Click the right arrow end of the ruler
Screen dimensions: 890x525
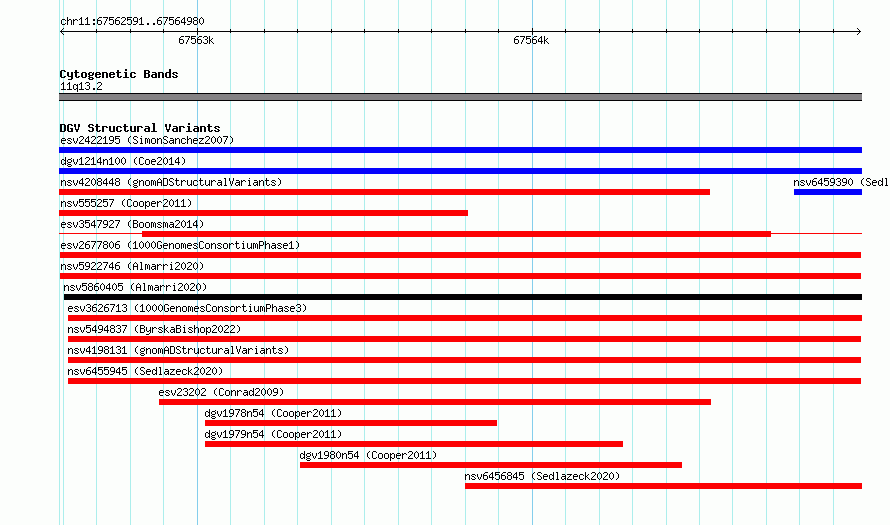coord(859,32)
